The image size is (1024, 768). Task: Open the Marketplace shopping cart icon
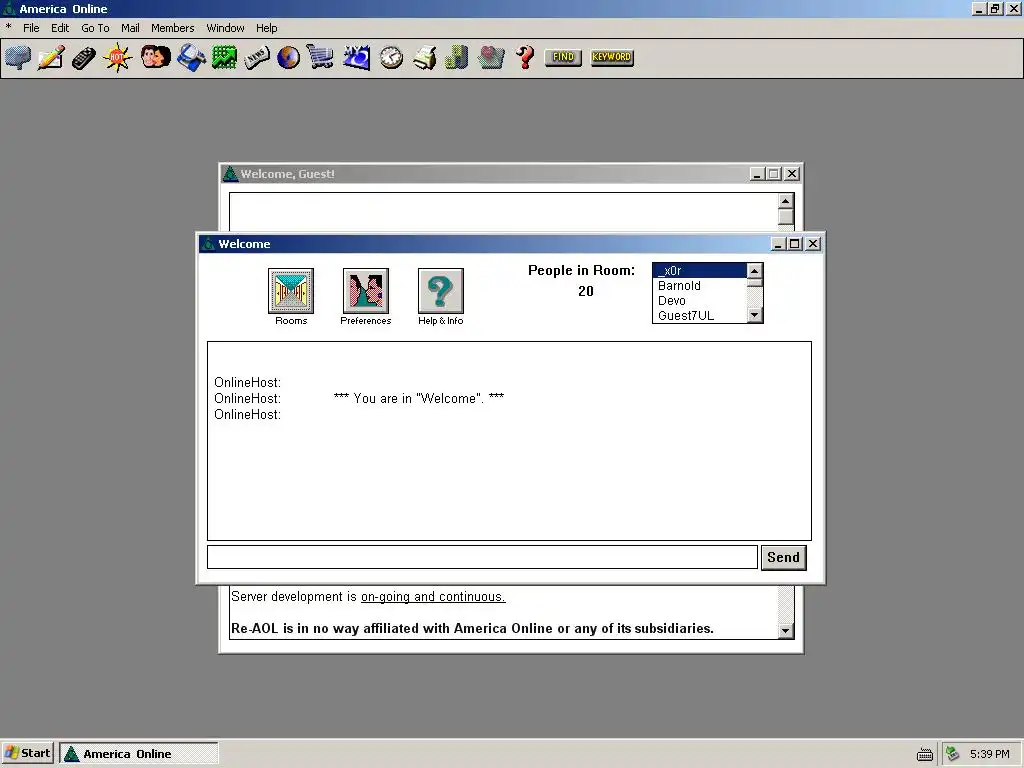pos(320,57)
